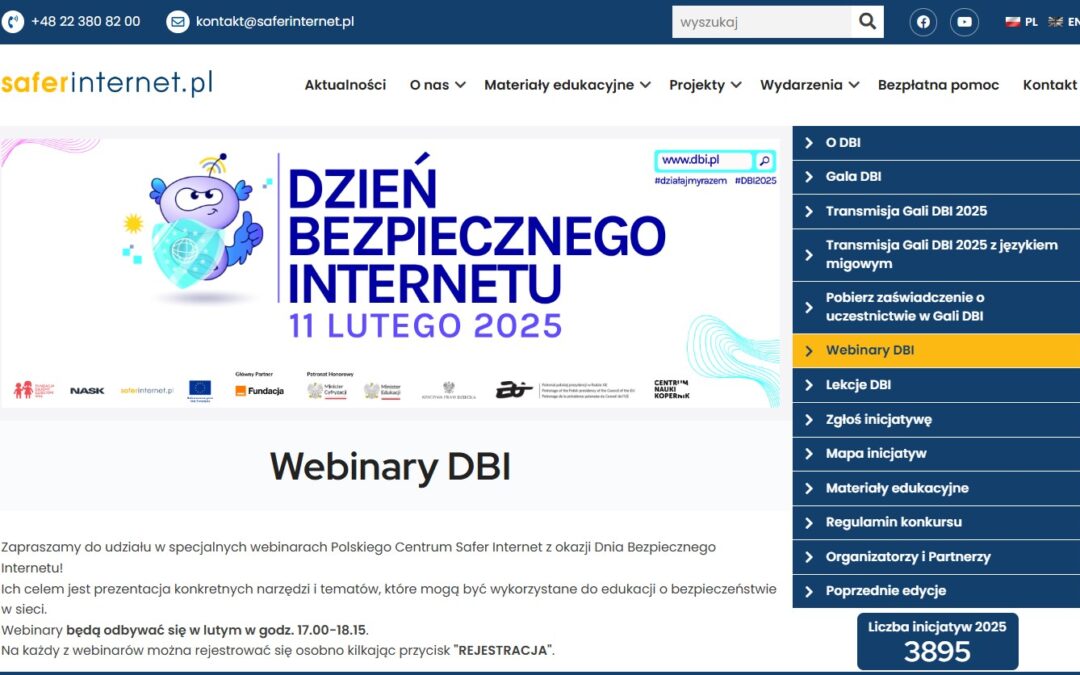This screenshot has height=675, width=1080.
Task: Click the phone icon in top bar
Action: pos(12,22)
